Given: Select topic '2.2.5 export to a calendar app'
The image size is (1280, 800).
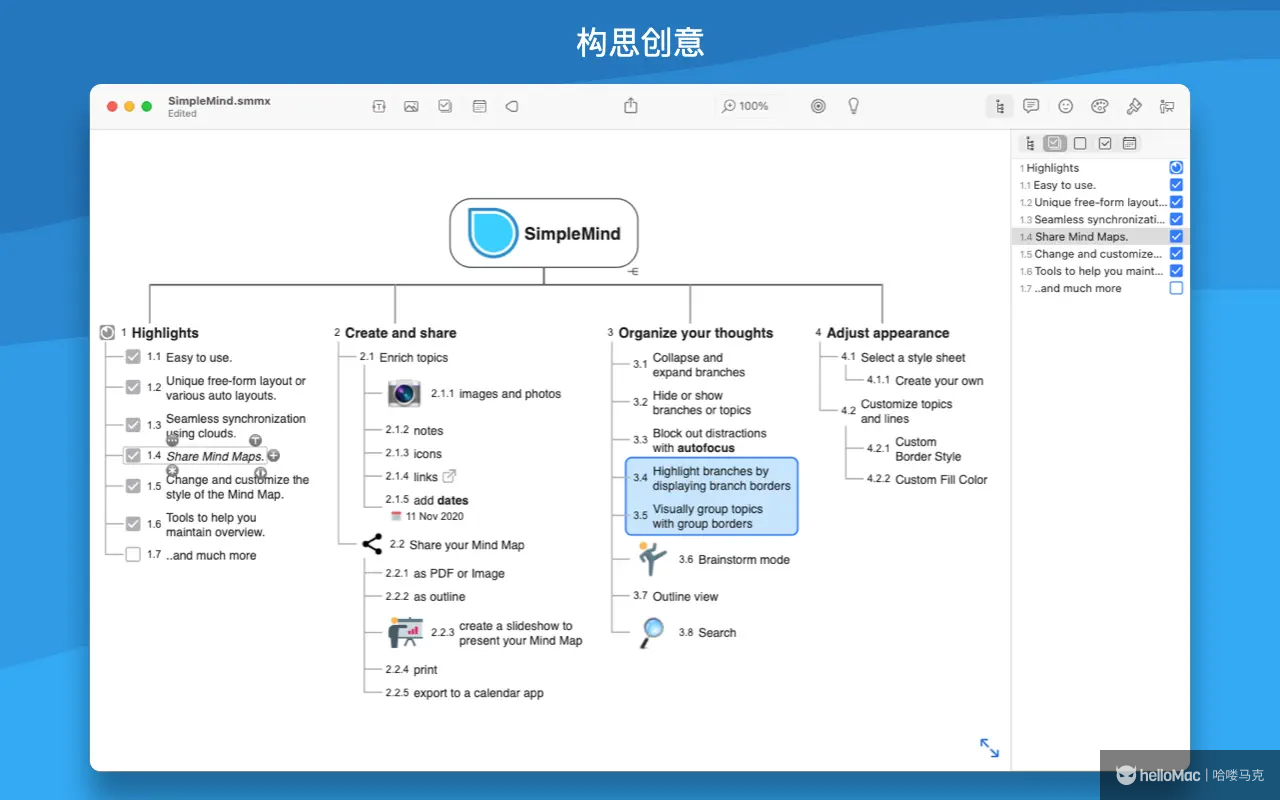Looking at the screenshot, I should (x=465, y=693).
